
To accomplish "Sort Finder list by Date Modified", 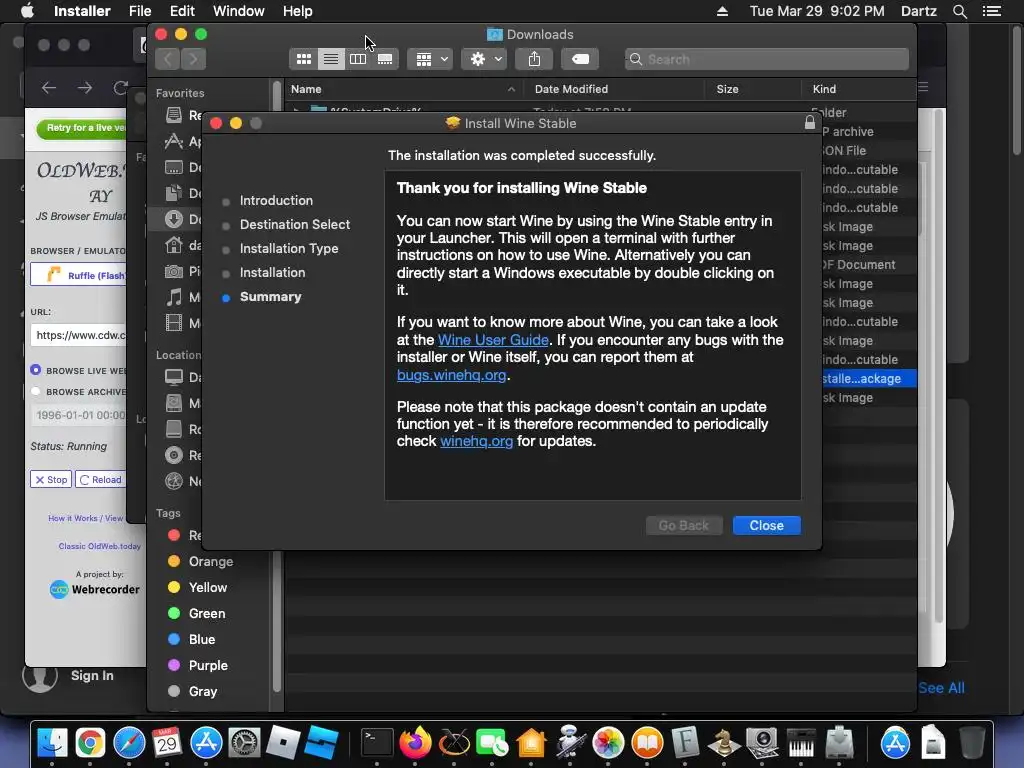I will pyautogui.click(x=614, y=89).
